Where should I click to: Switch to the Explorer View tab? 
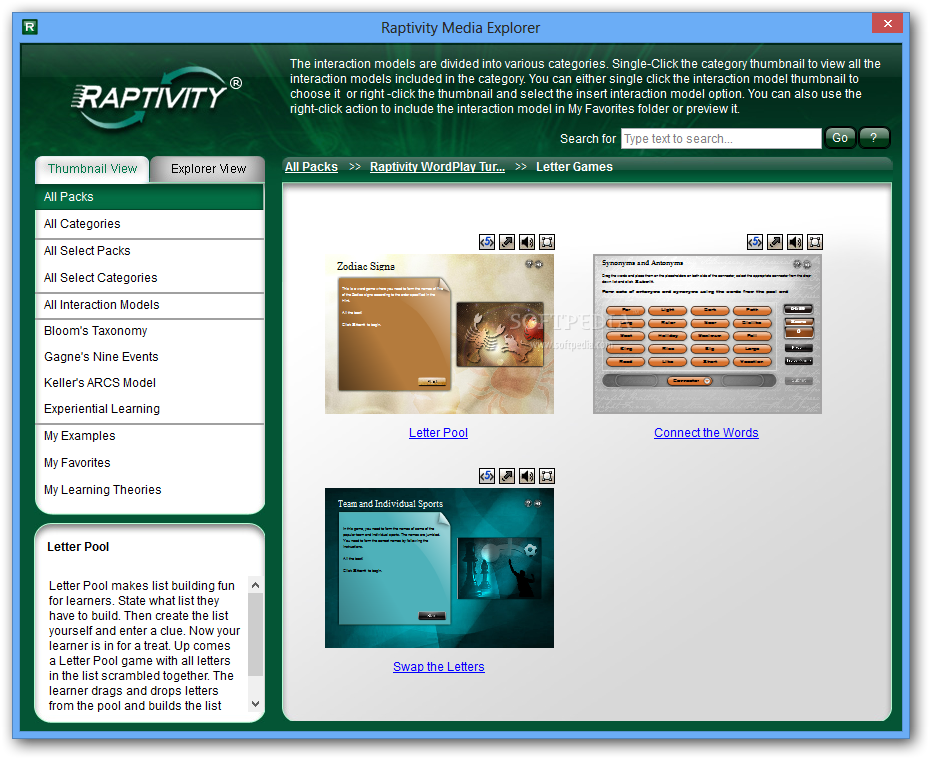(x=208, y=169)
